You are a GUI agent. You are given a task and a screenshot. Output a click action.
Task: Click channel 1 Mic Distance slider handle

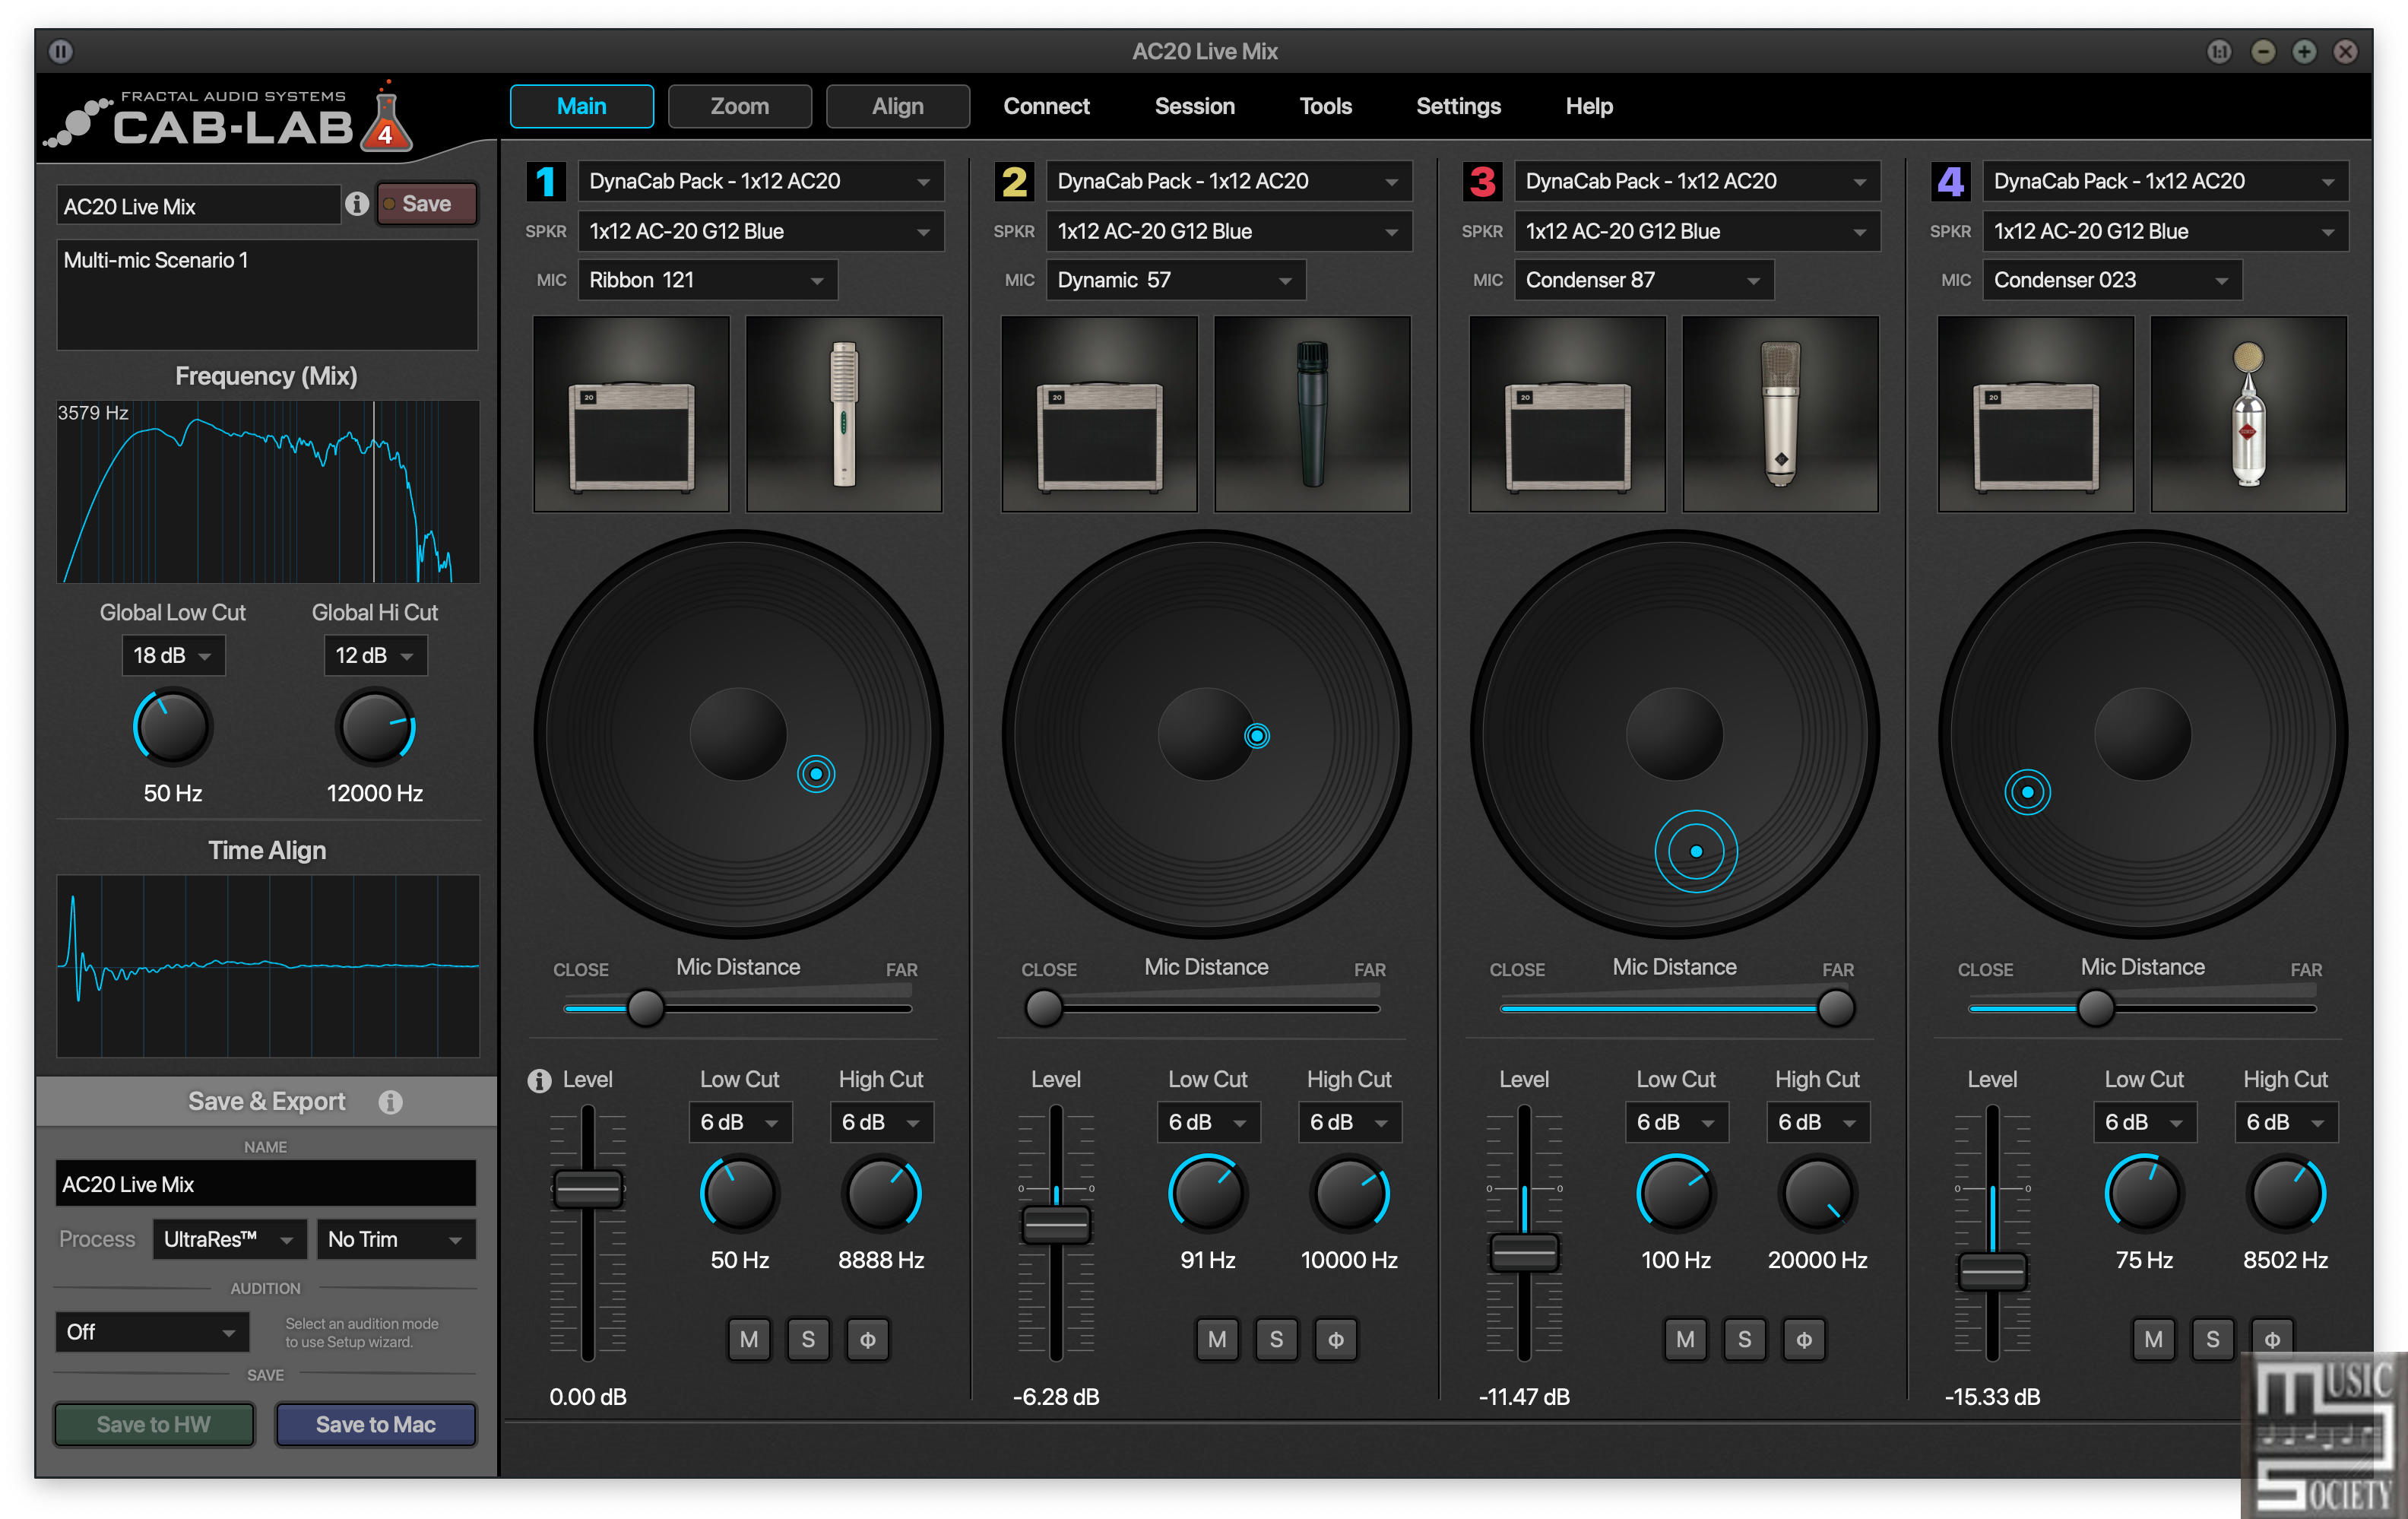pos(646,1008)
